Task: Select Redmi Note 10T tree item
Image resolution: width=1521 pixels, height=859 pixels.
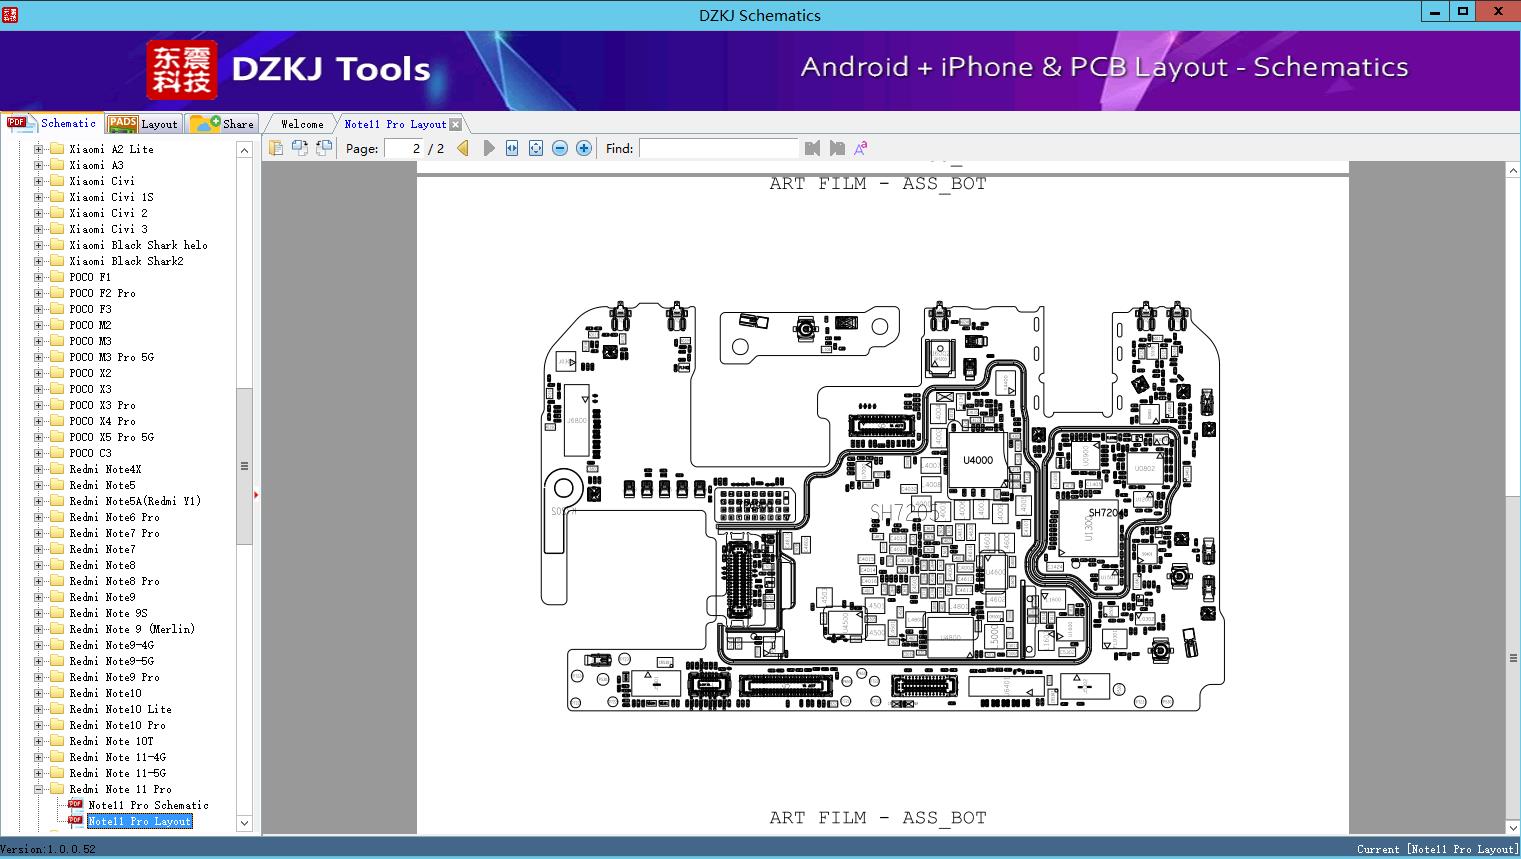Action: tap(111, 741)
